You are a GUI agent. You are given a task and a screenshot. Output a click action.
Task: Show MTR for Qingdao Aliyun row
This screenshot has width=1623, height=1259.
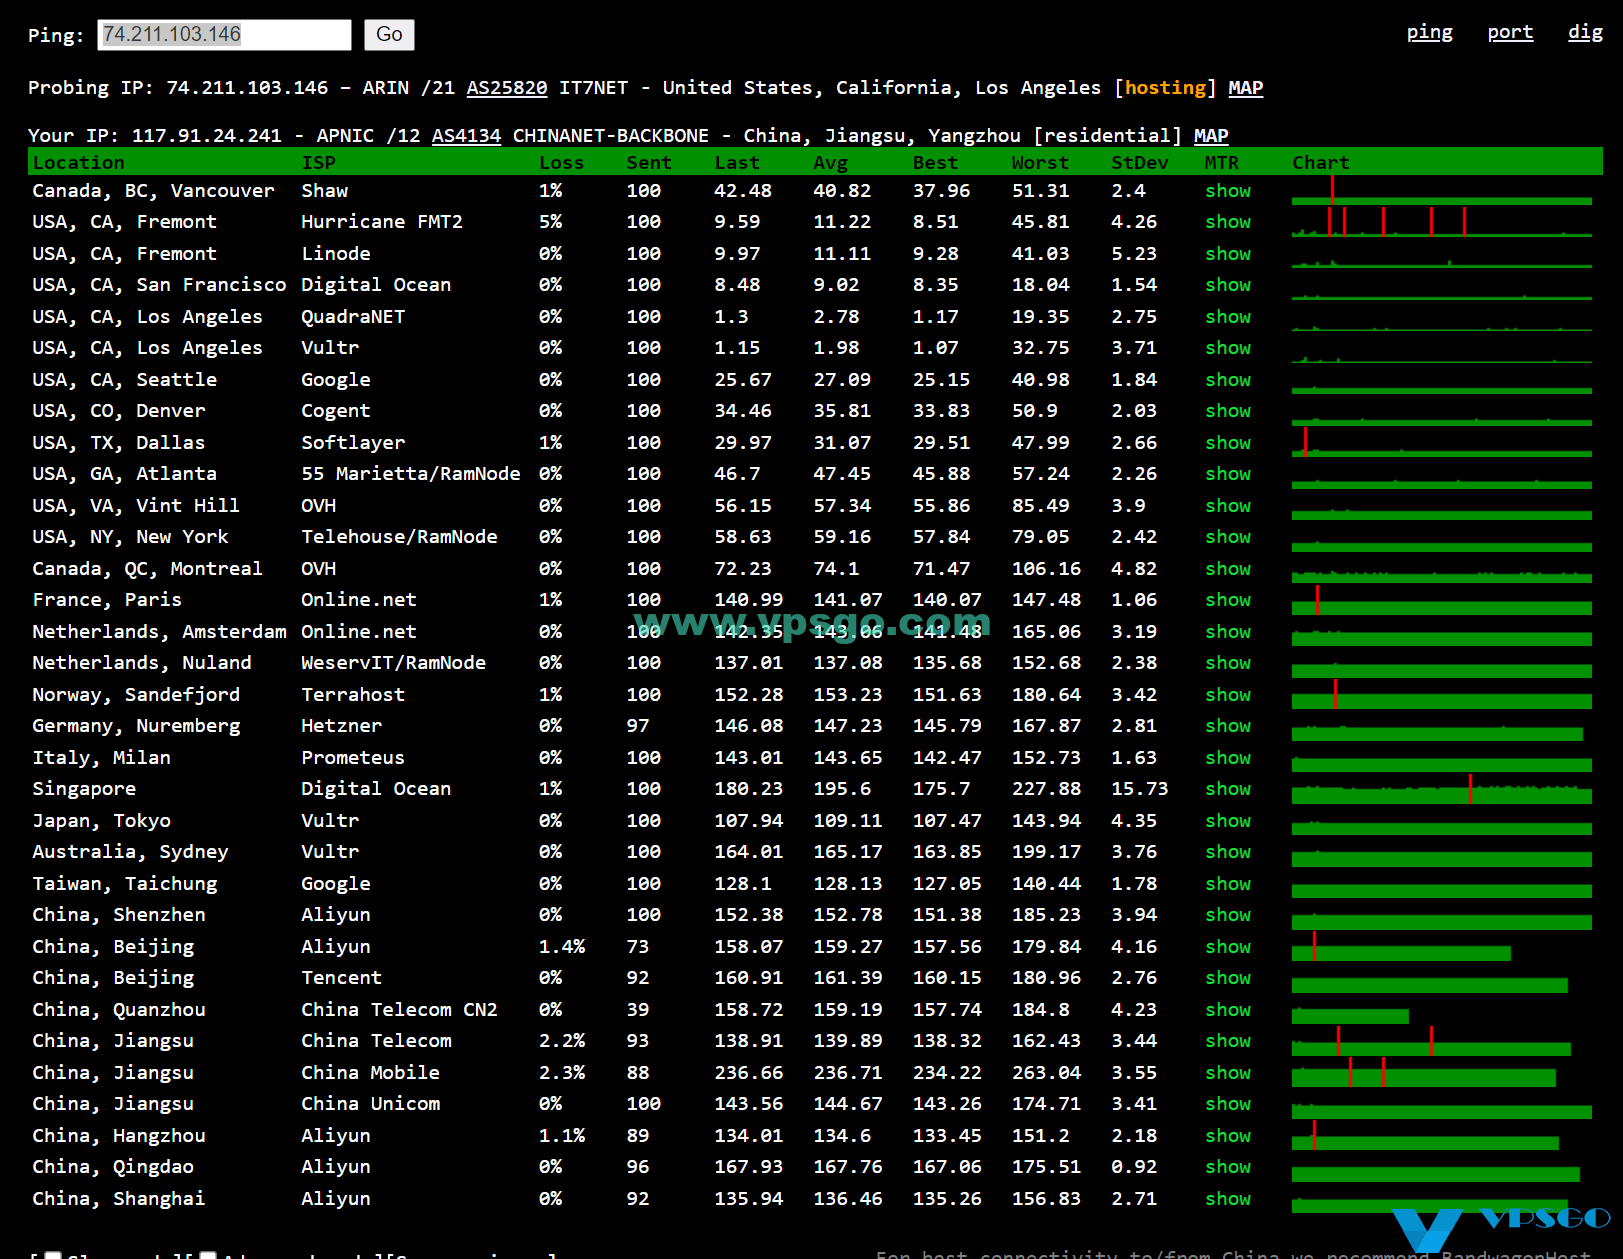[1228, 1167]
